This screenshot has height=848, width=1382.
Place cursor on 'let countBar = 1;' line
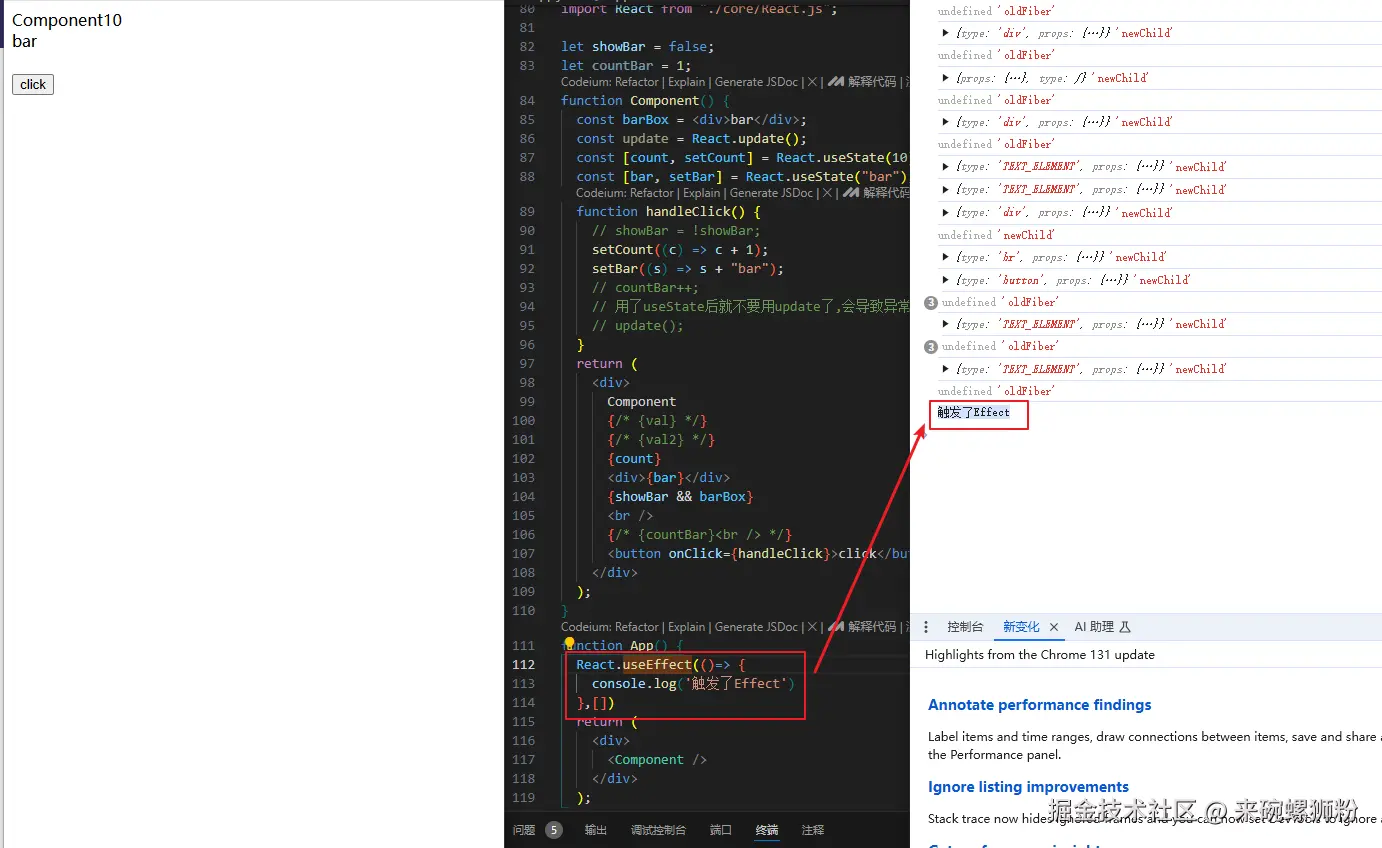coord(626,66)
